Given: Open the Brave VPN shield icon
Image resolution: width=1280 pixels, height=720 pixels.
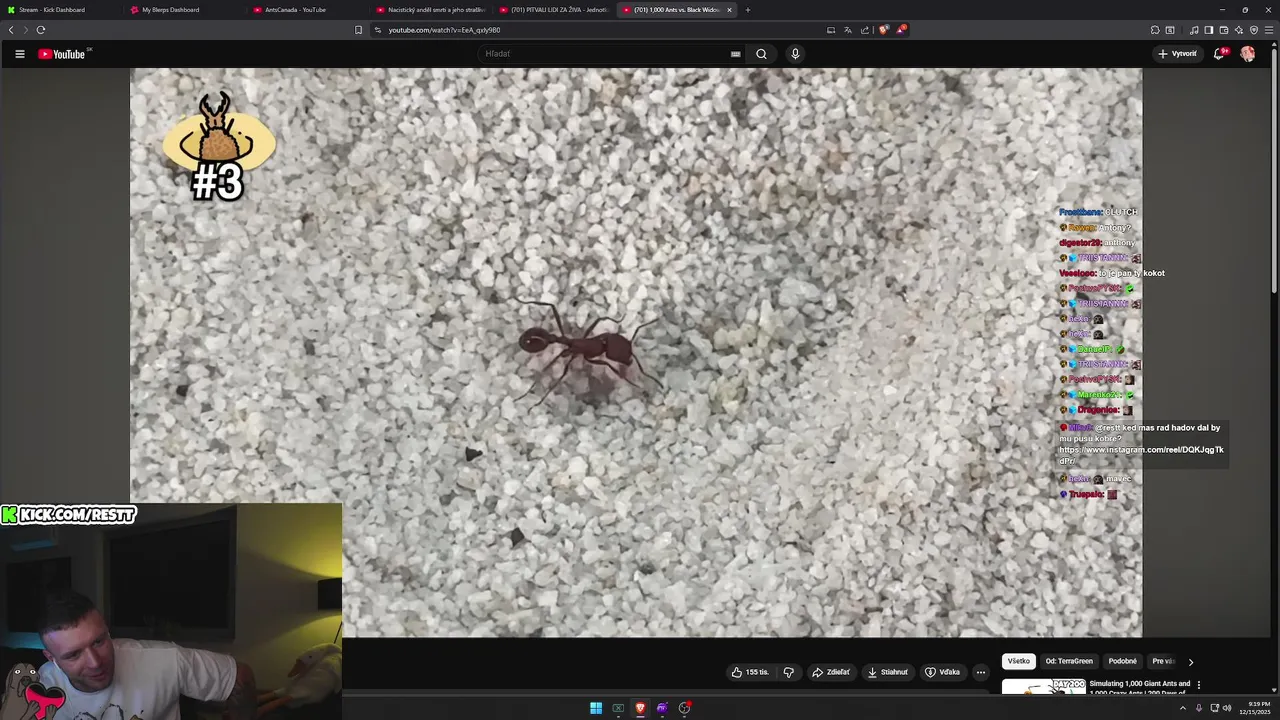Looking at the screenshot, I should tap(1254, 30).
